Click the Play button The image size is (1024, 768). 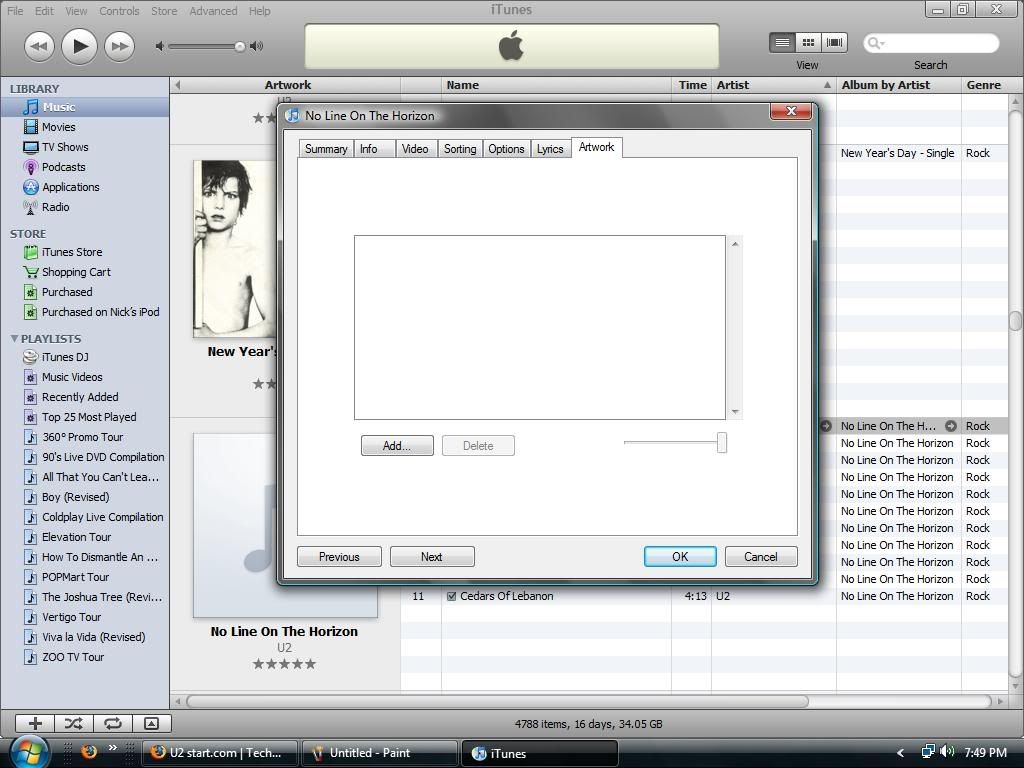pos(80,46)
